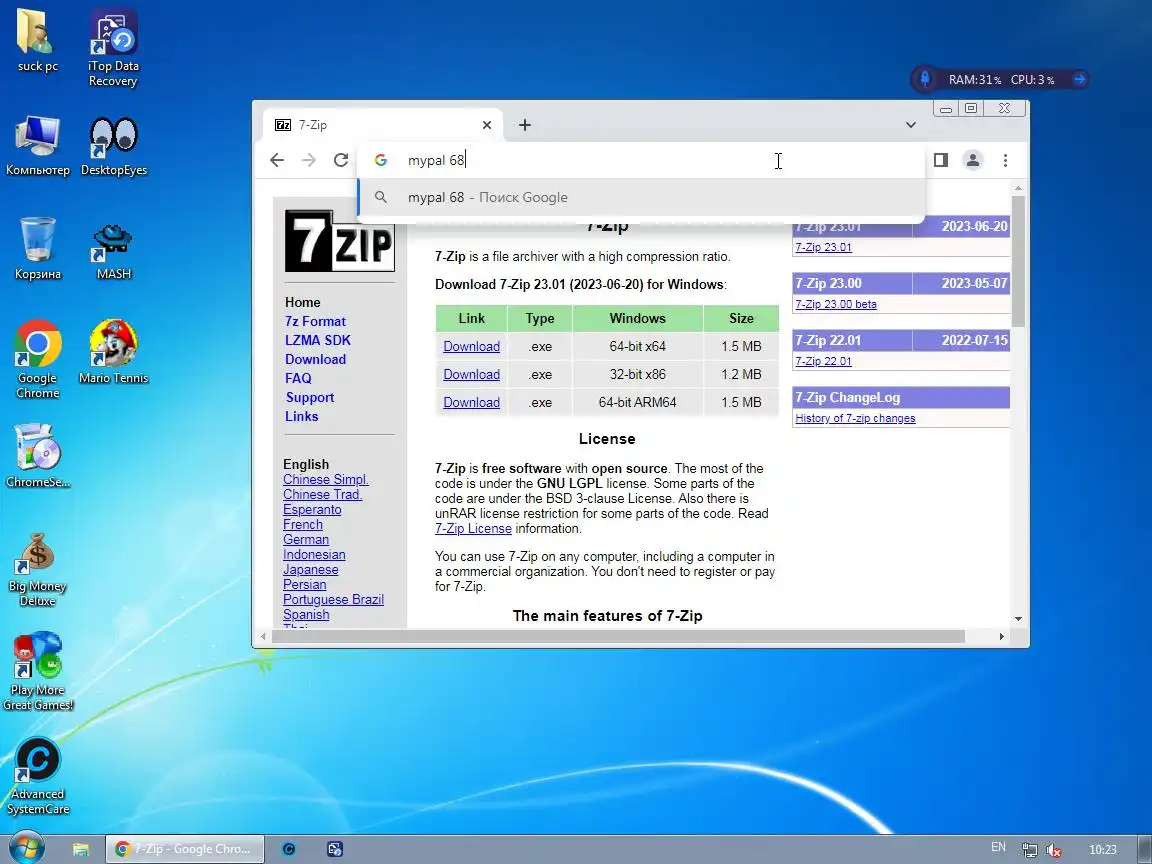Screen dimensions: 1152x864
Task: Open the 7z Format sidebar link
Action: [315, 321]
